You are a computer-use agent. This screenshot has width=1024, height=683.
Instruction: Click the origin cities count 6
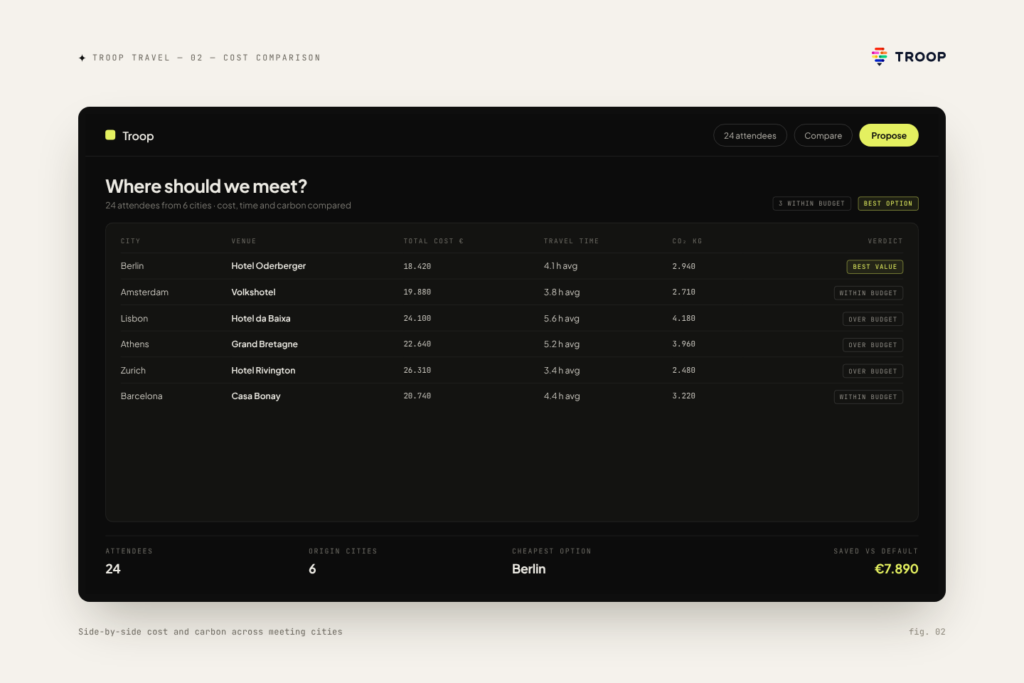click(x=312, y=569)
